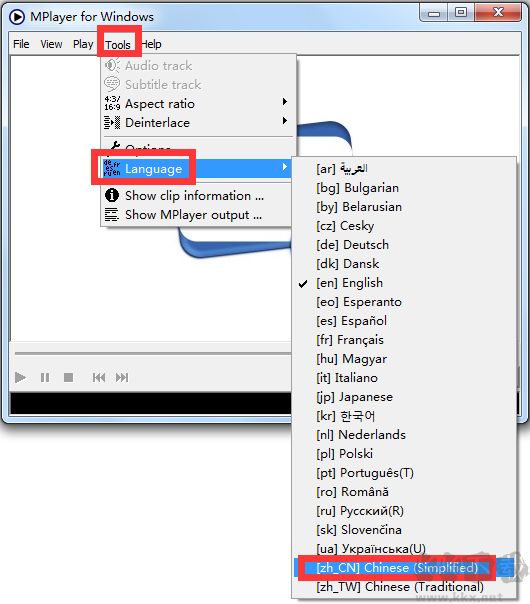The width and height of the screenshot is (530, 604).
Task: Minimize the MPlayer window
Action: 434,13
